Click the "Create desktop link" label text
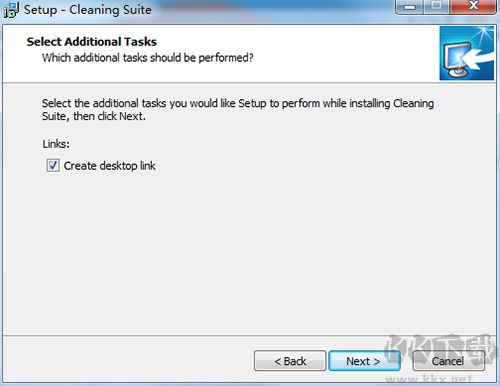Screen dimensions: 500x386 click(109, 166)
